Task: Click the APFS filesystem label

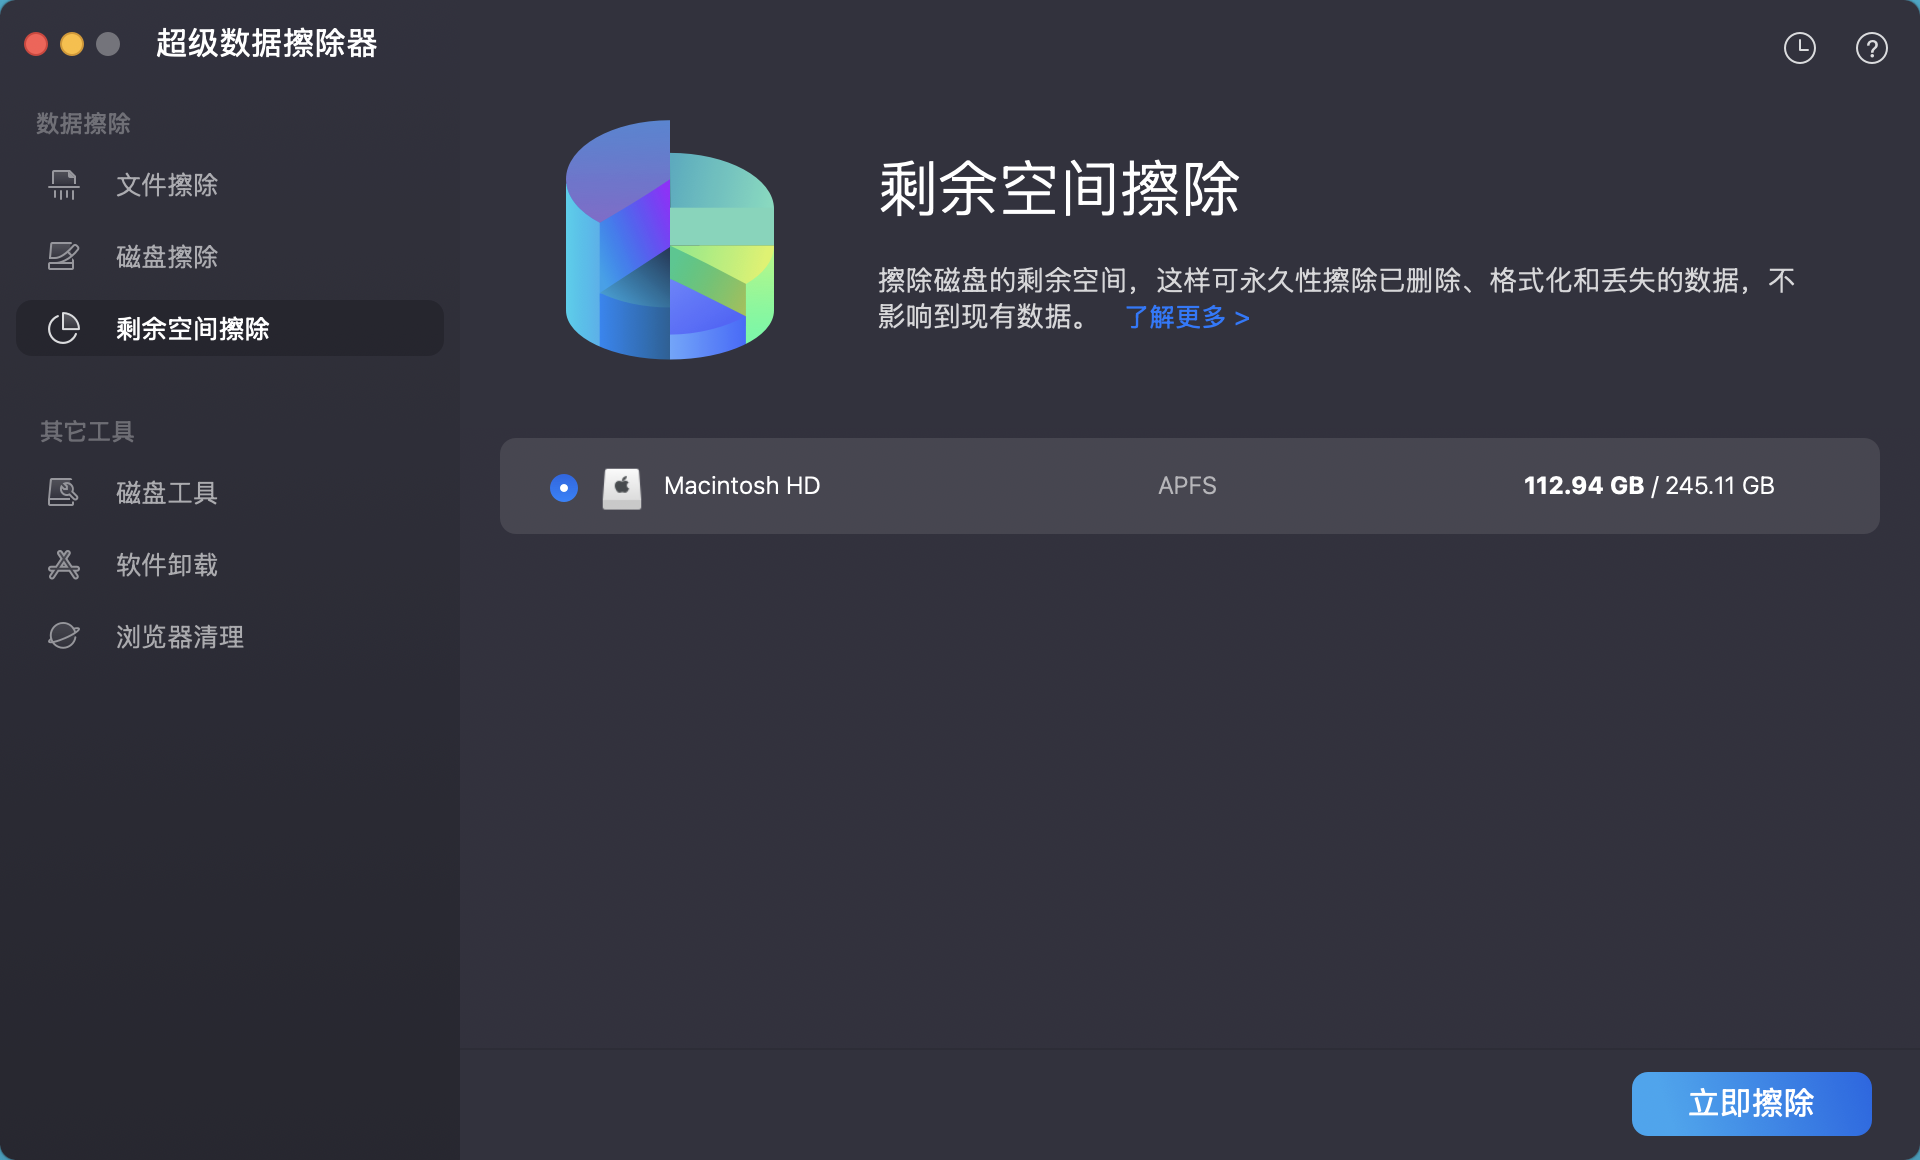Action: (x=1186, y=486)
